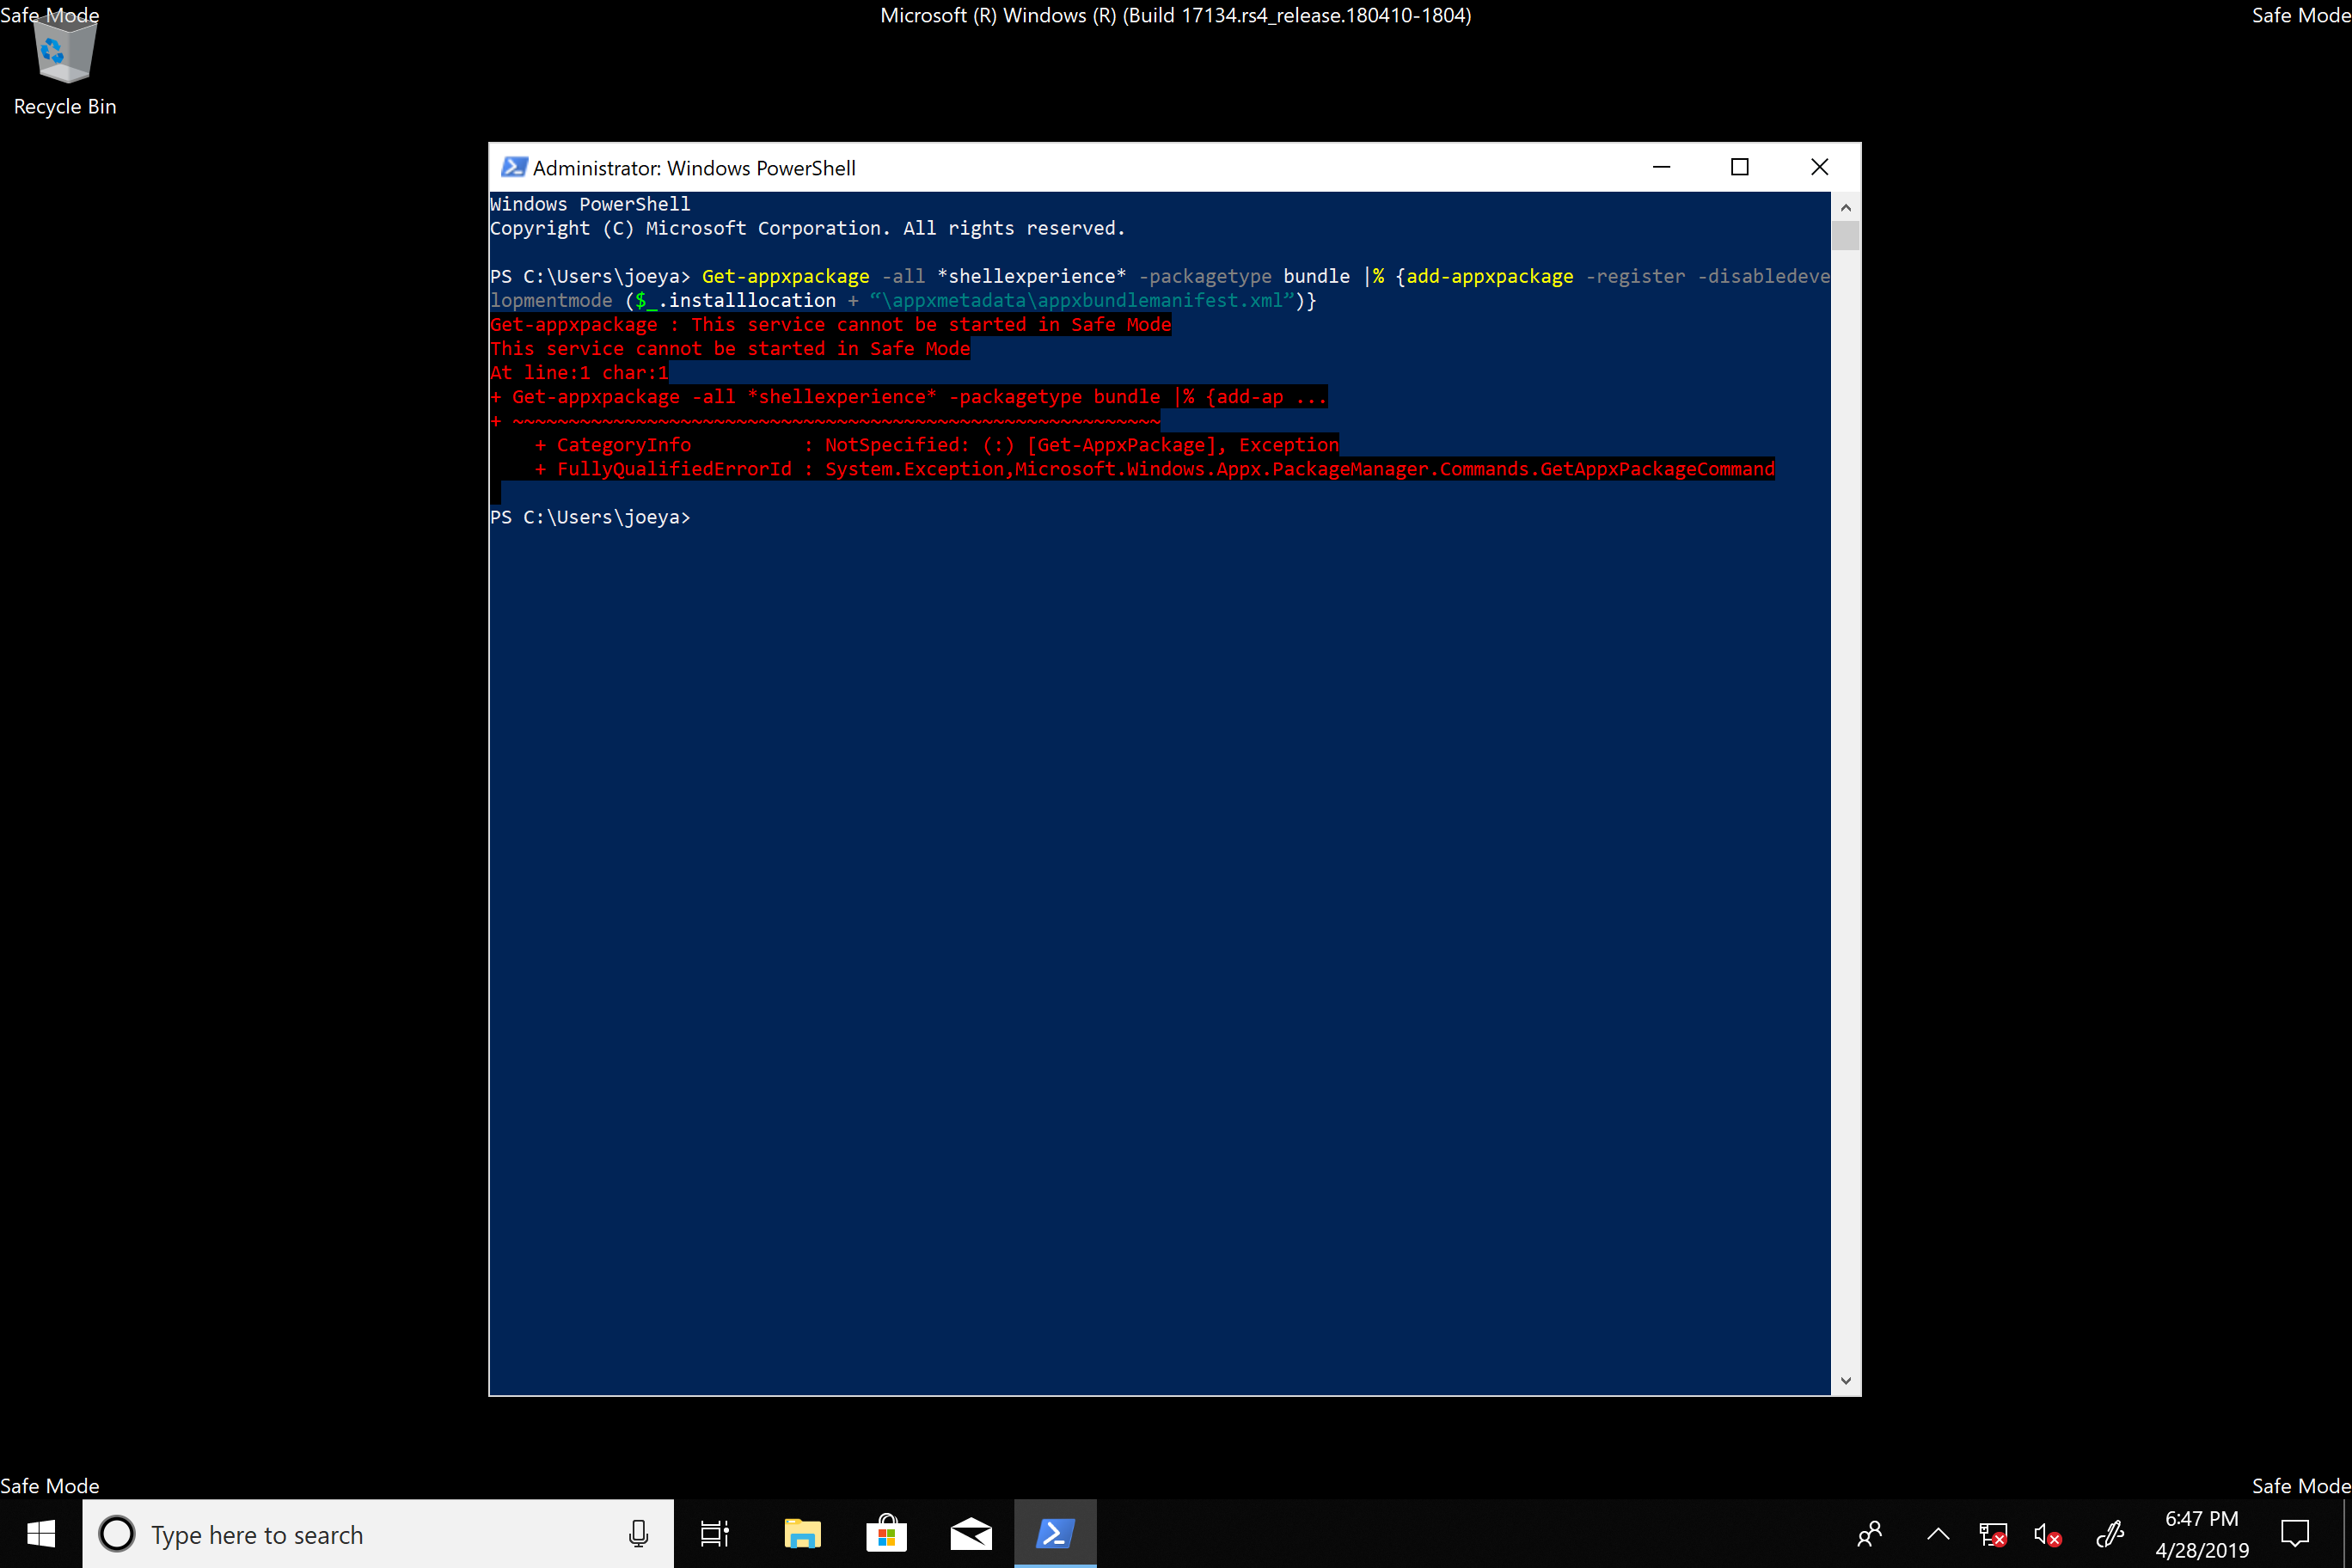Open Task View from the taskbar
The image size is (2352, 1568).
pyautogui.click(x=714, y=1533)
